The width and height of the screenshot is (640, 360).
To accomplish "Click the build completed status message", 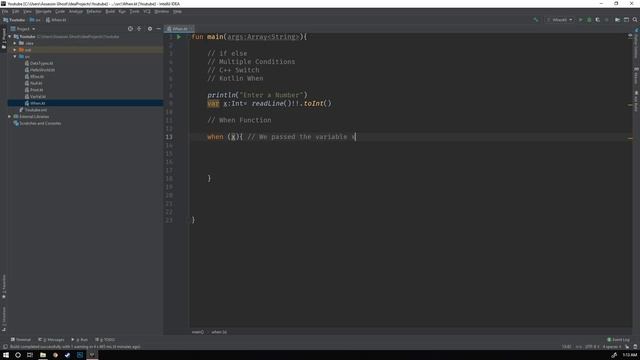I will point(75,347).
